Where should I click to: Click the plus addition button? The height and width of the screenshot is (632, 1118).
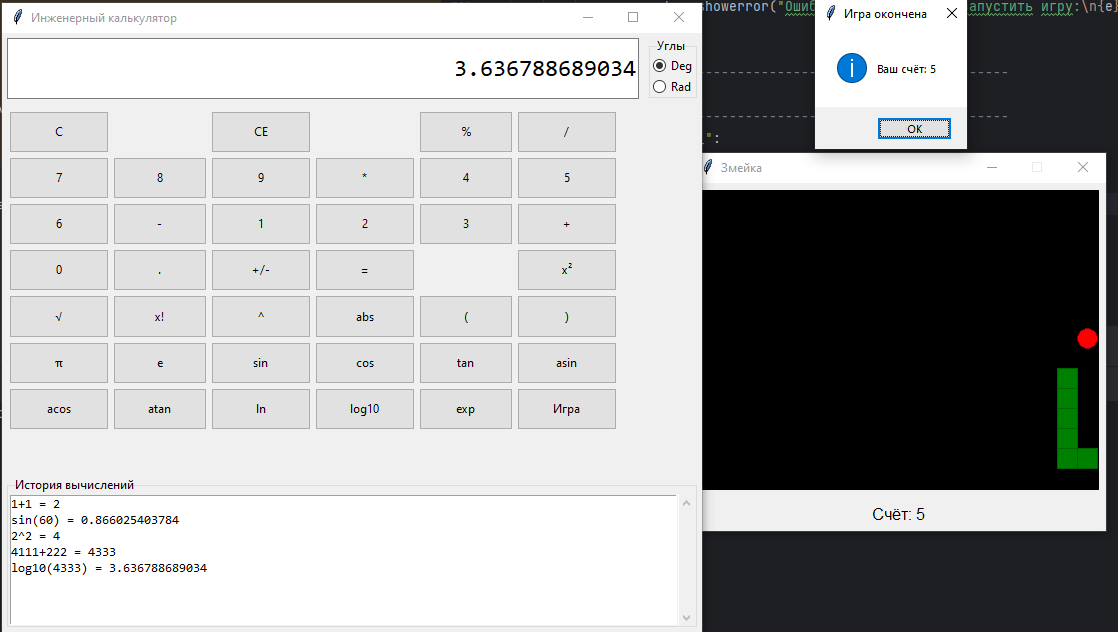point(567,224)
